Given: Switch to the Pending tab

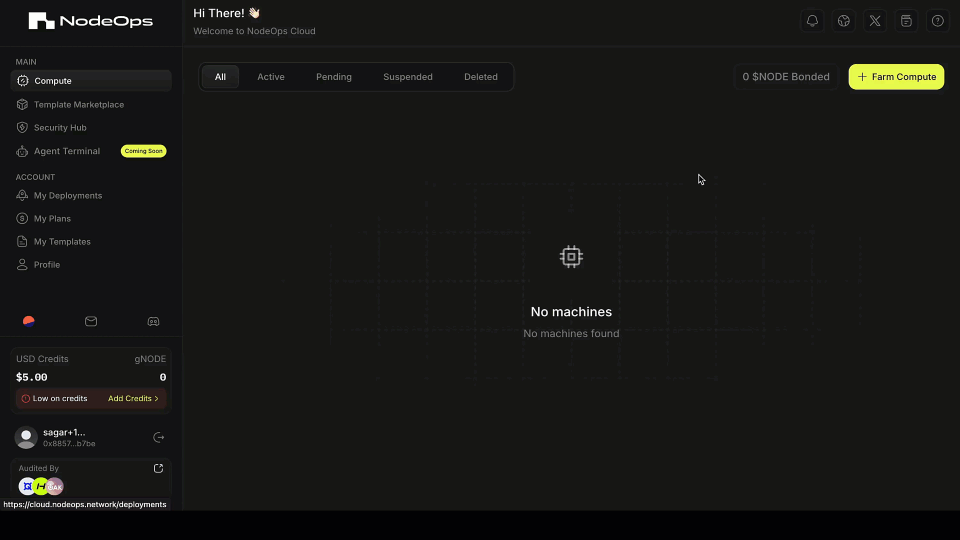Looking at the screenshot, I should tap(334, 77).
